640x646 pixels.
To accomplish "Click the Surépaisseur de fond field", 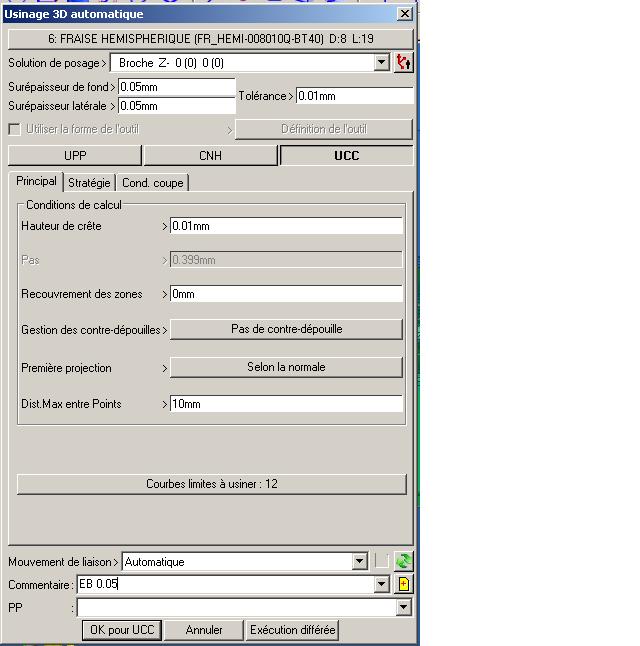I will [177, 87].
